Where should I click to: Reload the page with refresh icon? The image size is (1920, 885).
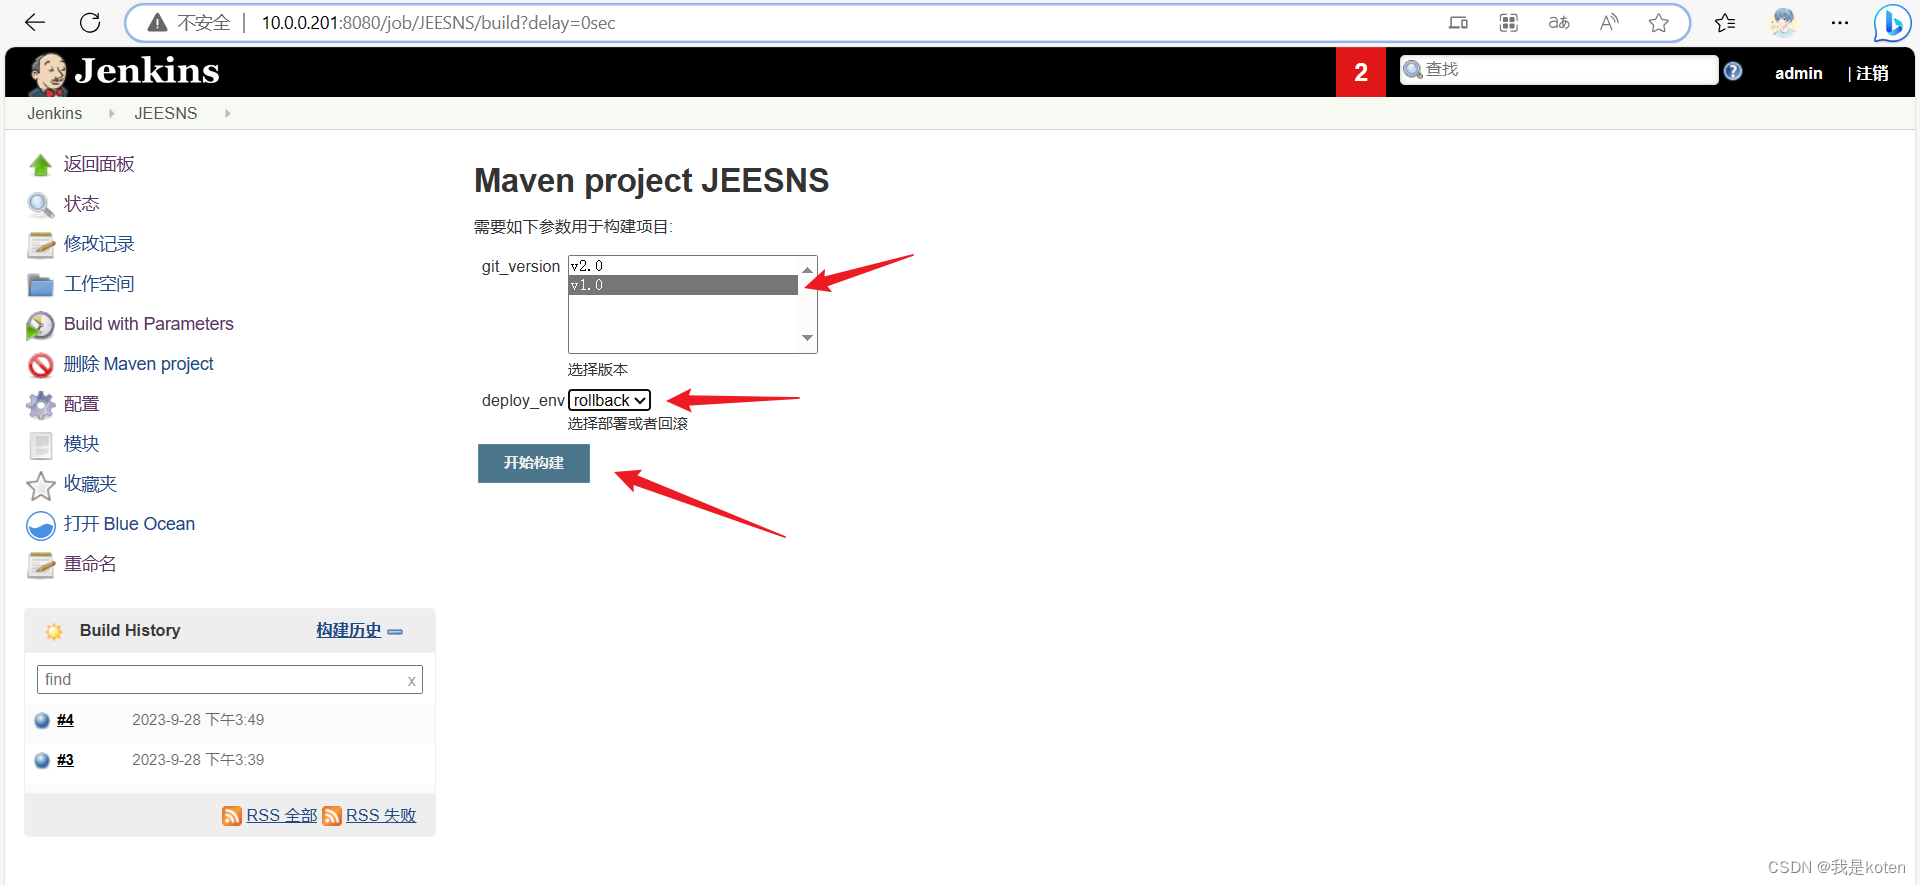coord(90,22)
